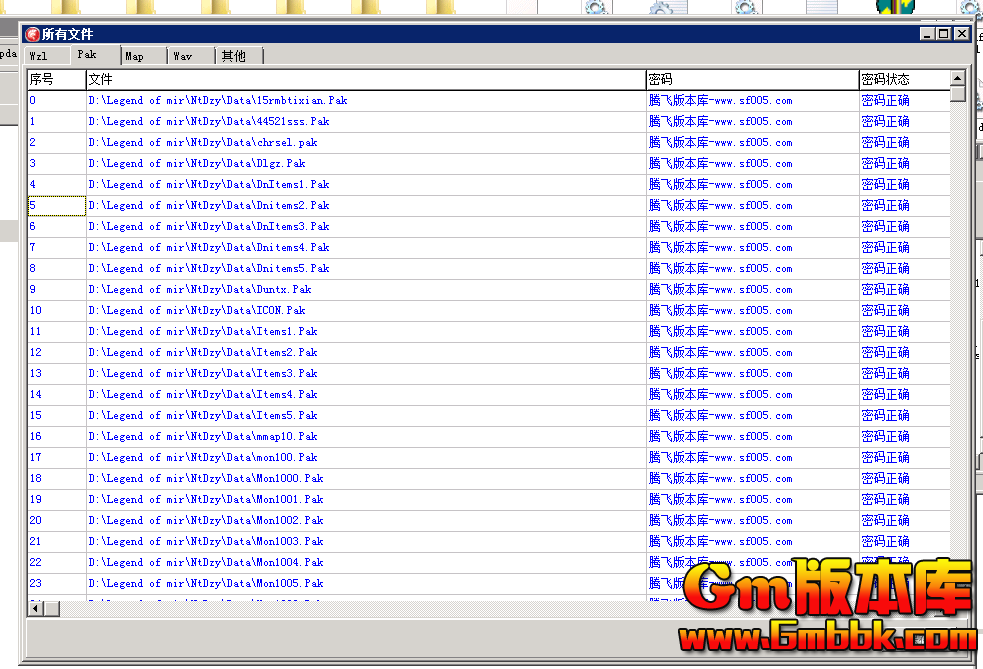Select the ICON.Pak file row

(x=197, y=310)
